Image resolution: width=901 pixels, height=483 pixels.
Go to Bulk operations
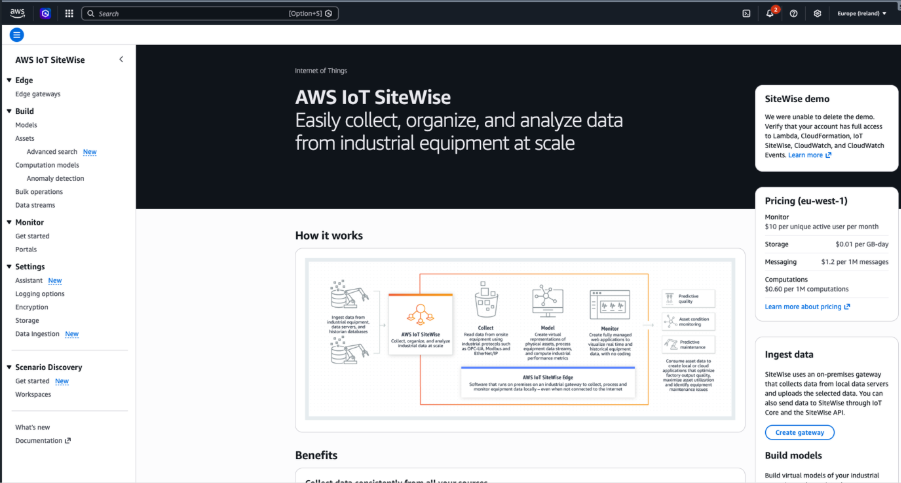[x=39, y=192]
